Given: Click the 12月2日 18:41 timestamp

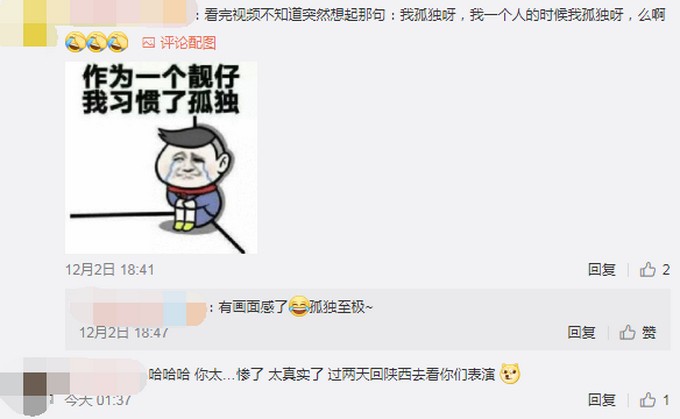Looking at the screenshot, I should (x=110, y=269).
